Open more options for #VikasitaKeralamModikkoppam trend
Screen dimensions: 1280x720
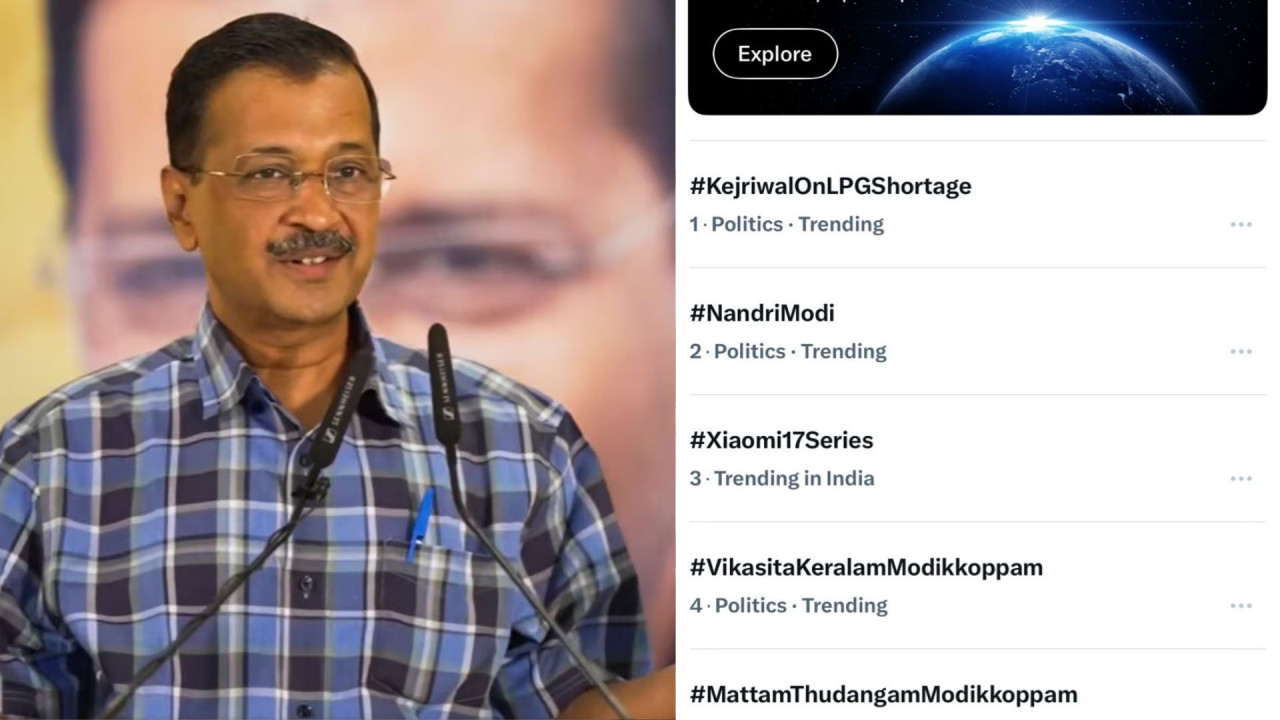[x=1241, y=605]
